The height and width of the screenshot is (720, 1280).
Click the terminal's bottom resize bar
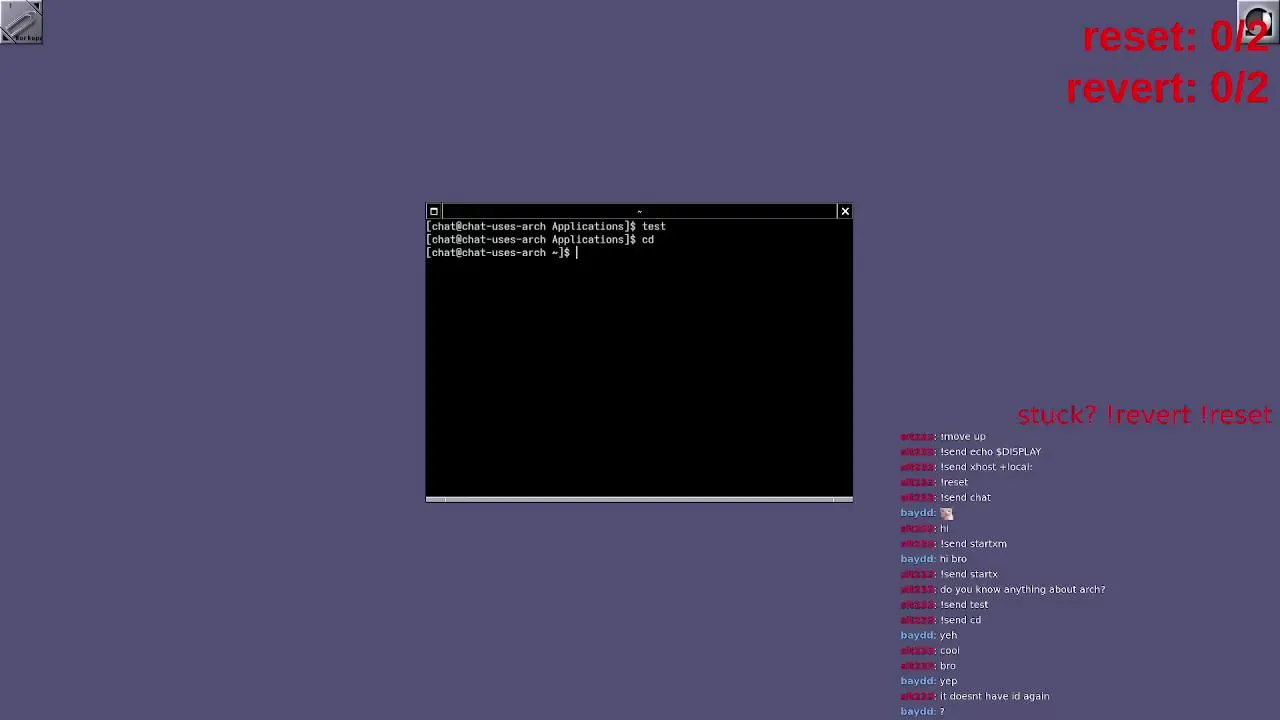coord(639,498)
